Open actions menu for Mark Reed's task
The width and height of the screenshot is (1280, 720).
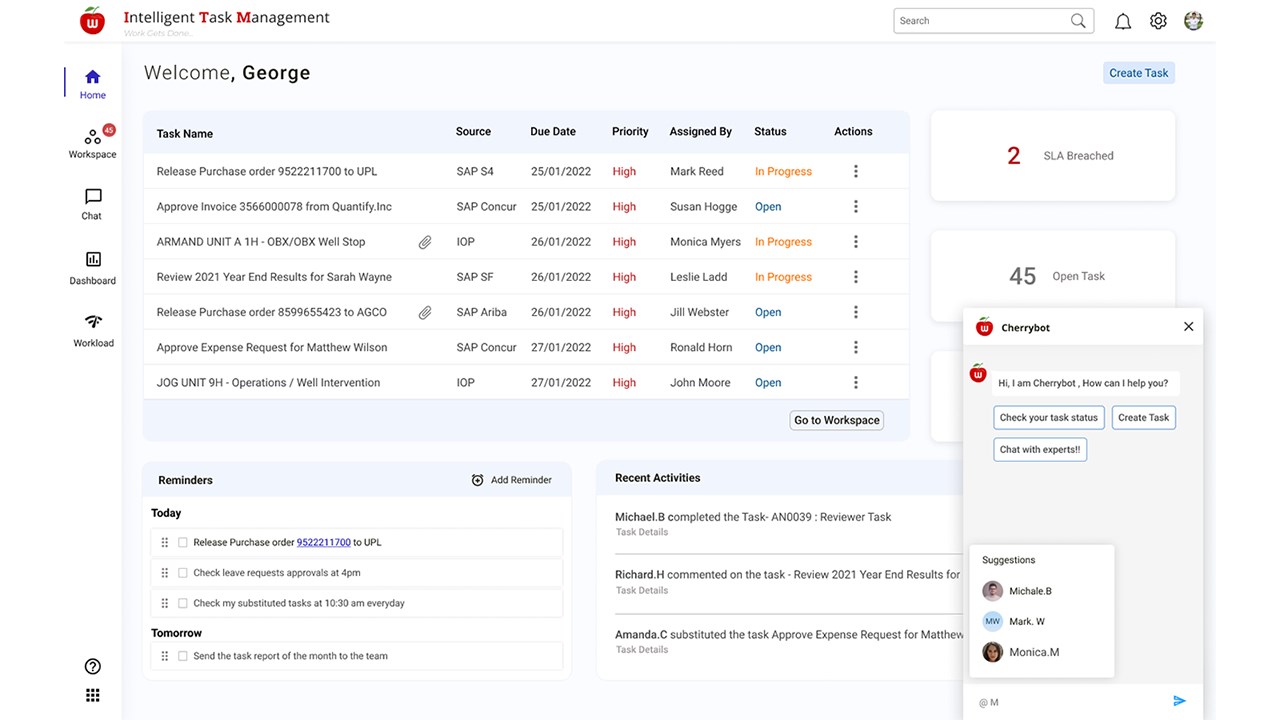[x=855, y=172]
